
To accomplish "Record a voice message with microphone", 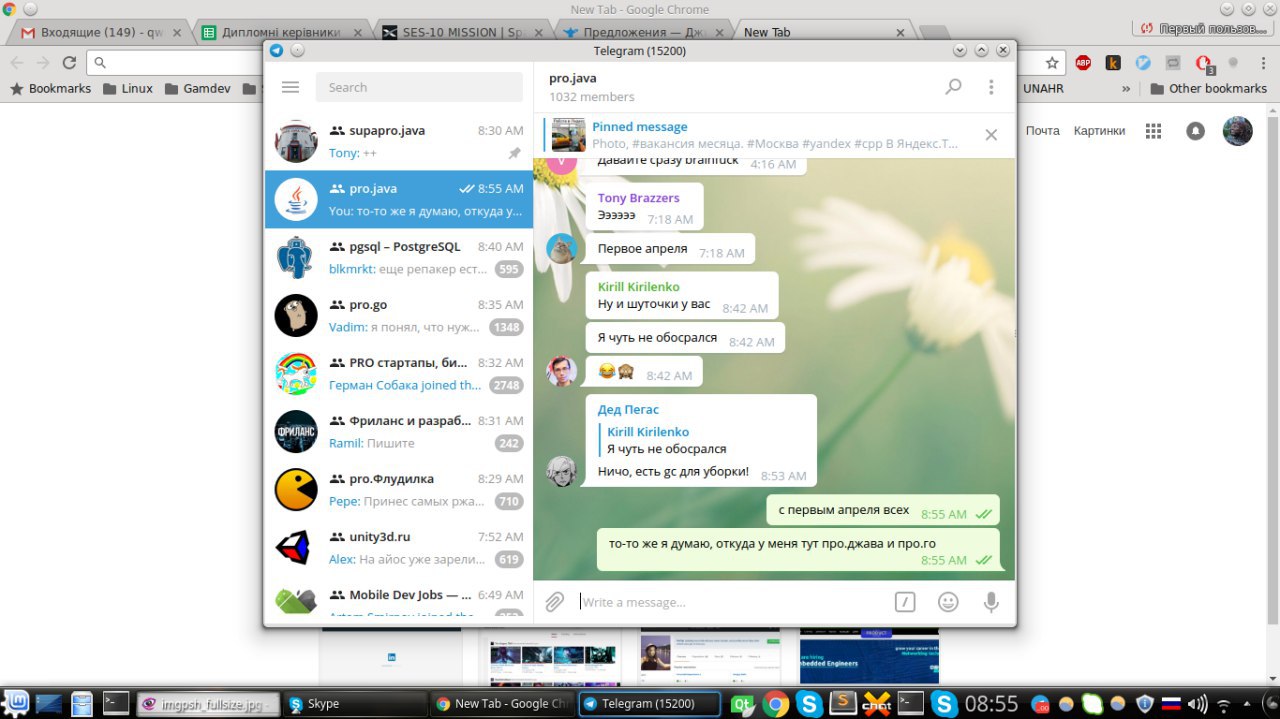I will (991, 602).
